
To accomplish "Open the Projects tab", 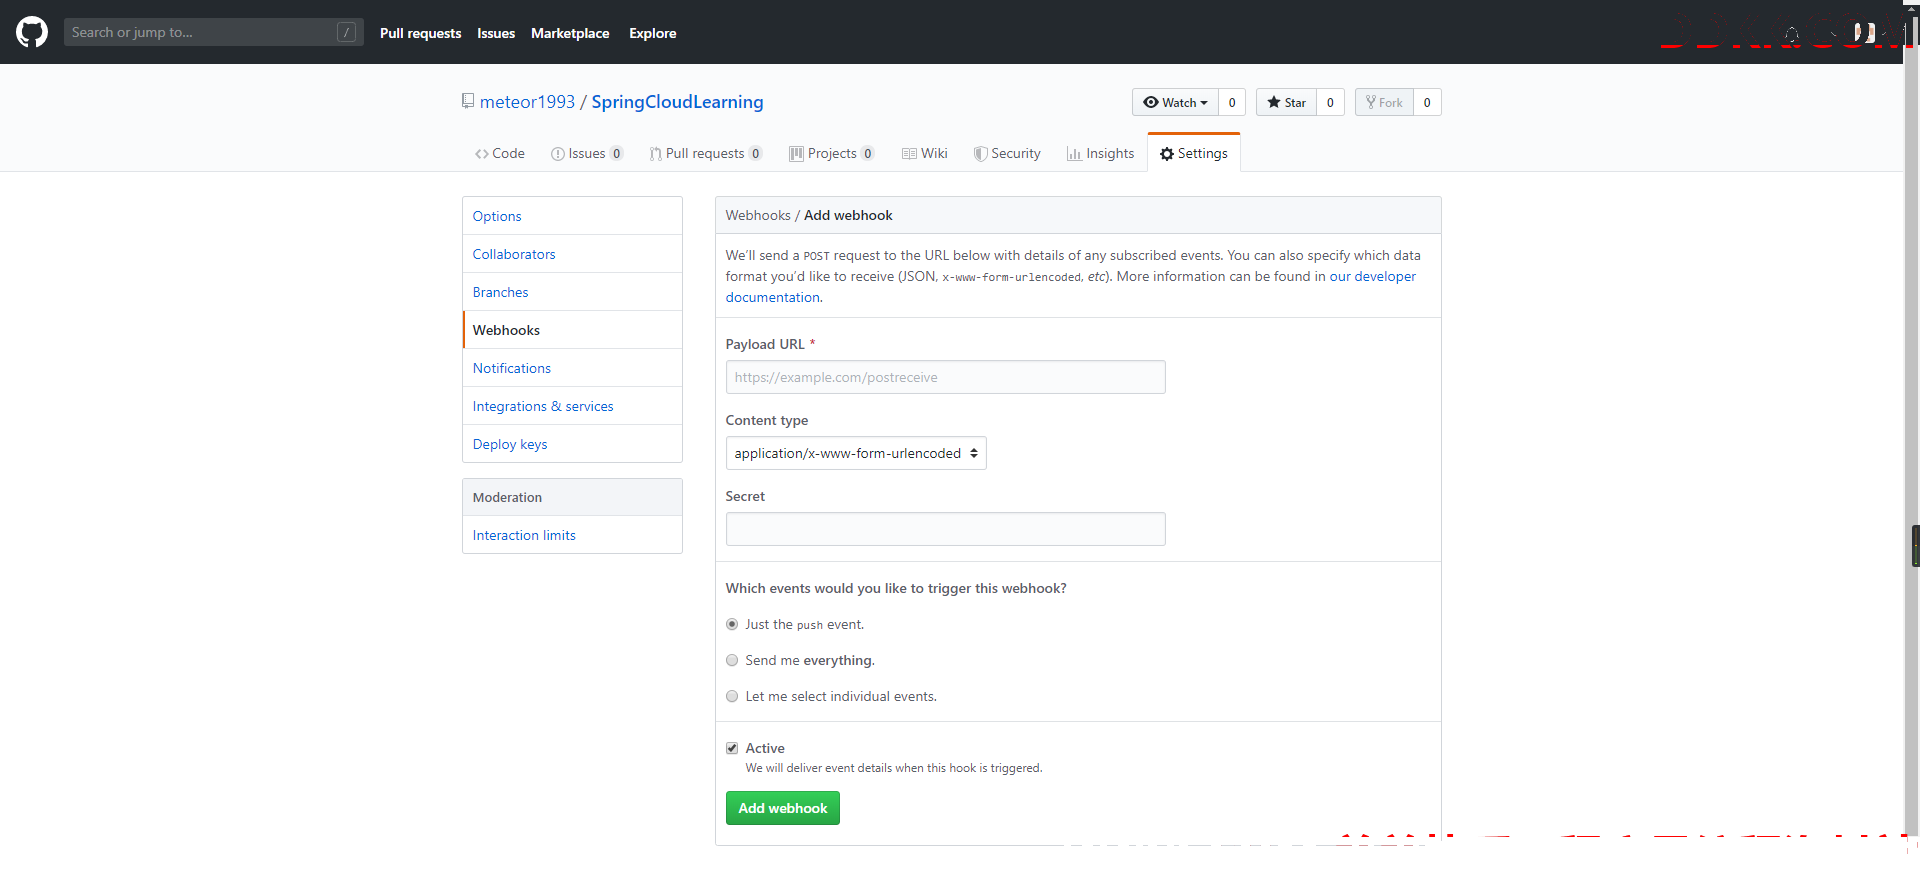I will click(832, 153).
